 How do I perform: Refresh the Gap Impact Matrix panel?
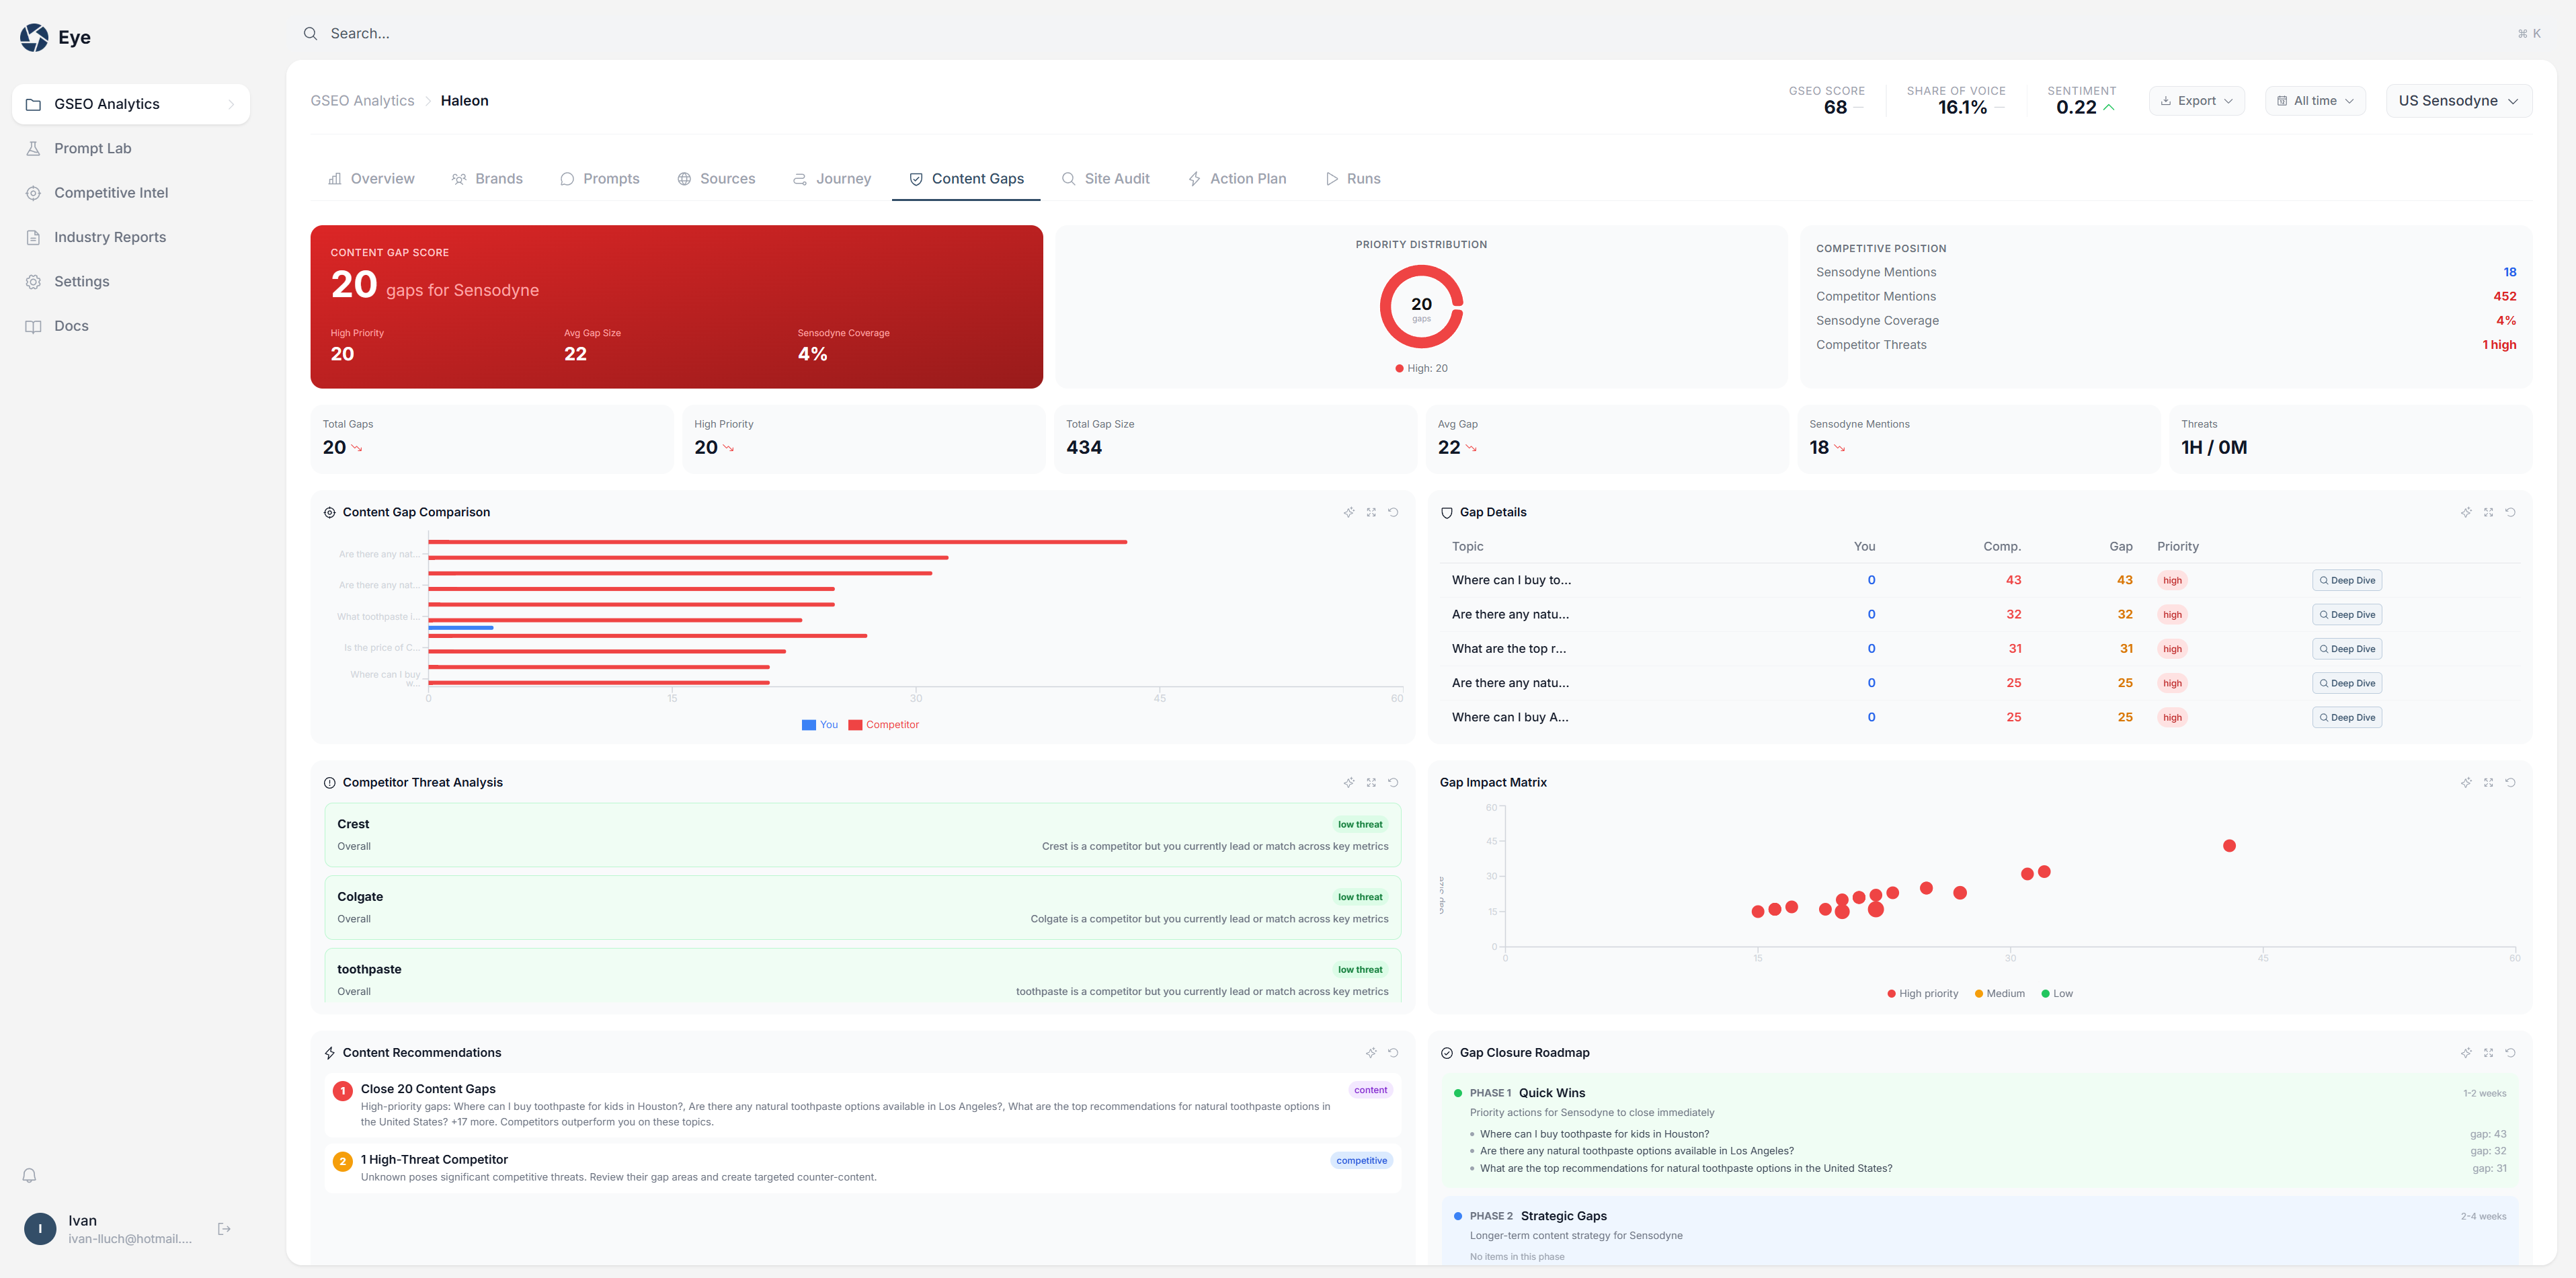click(x=2510, y=782)
